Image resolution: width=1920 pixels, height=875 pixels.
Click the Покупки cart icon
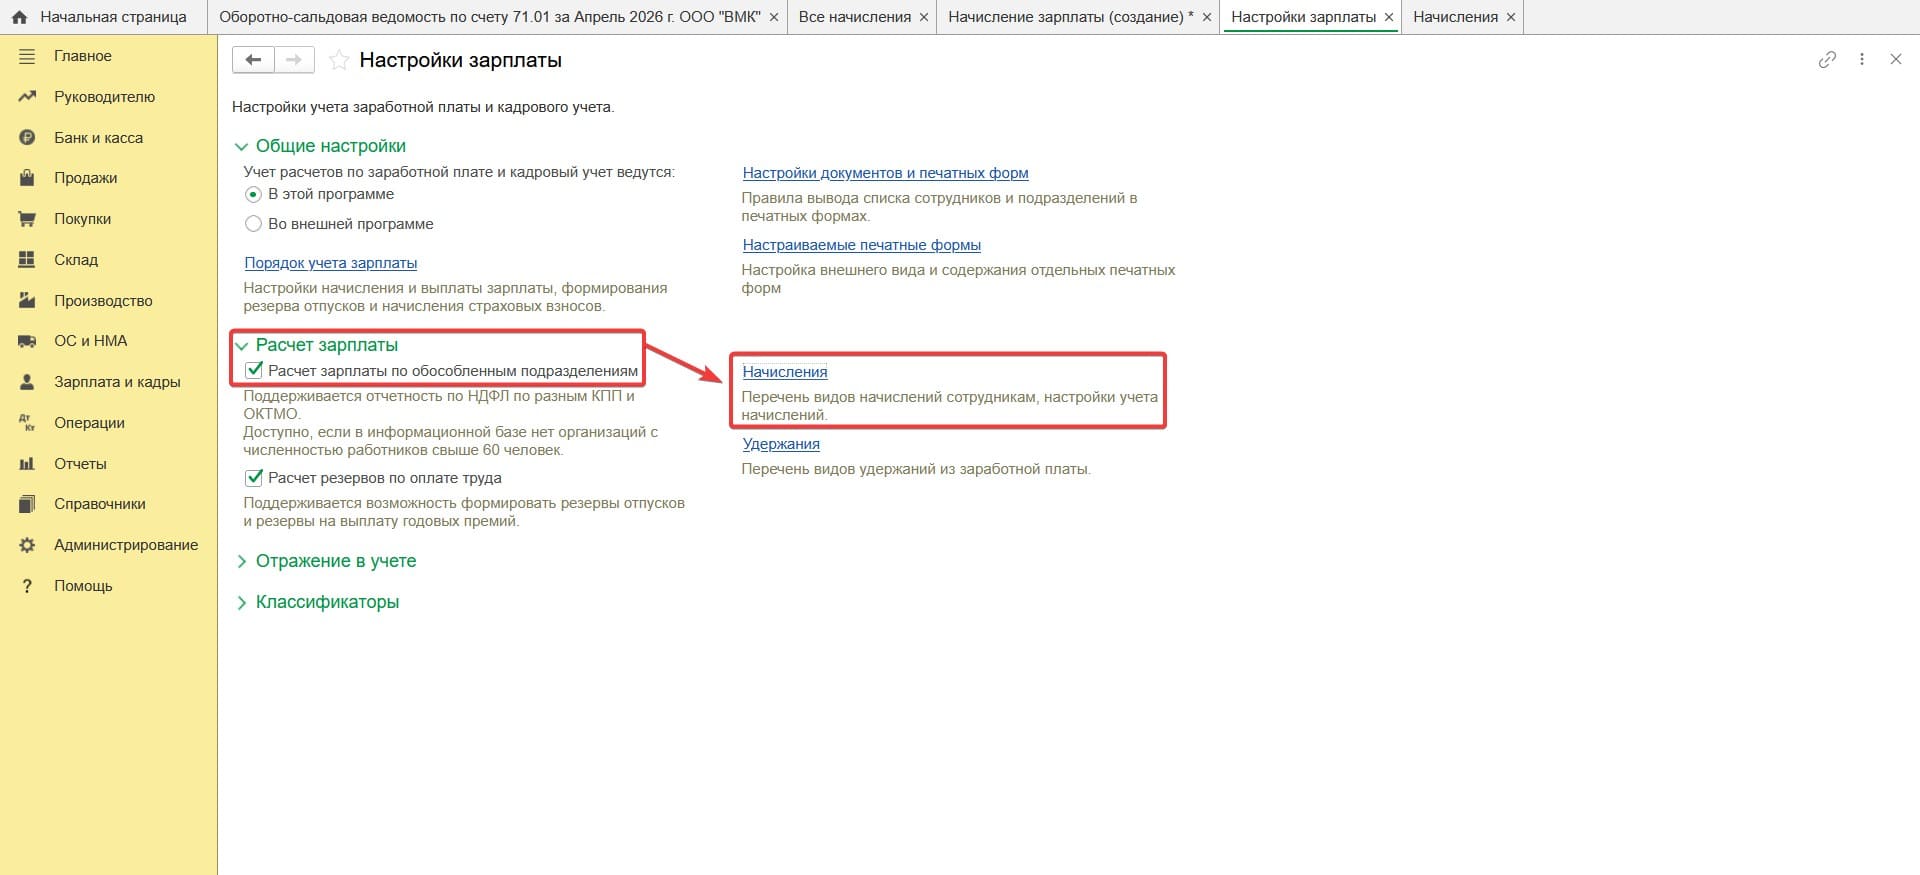tap(27, 219)
